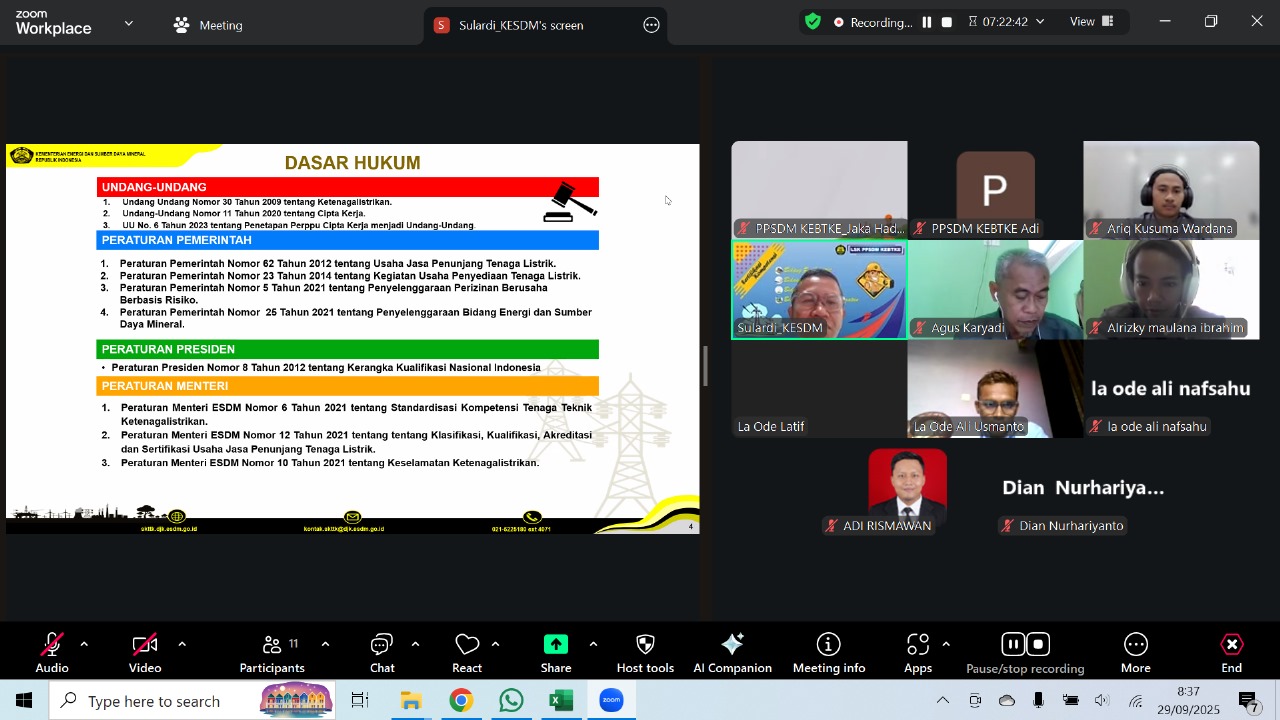
Task: Click the React heart icon
Action: (x=467, y=653)
